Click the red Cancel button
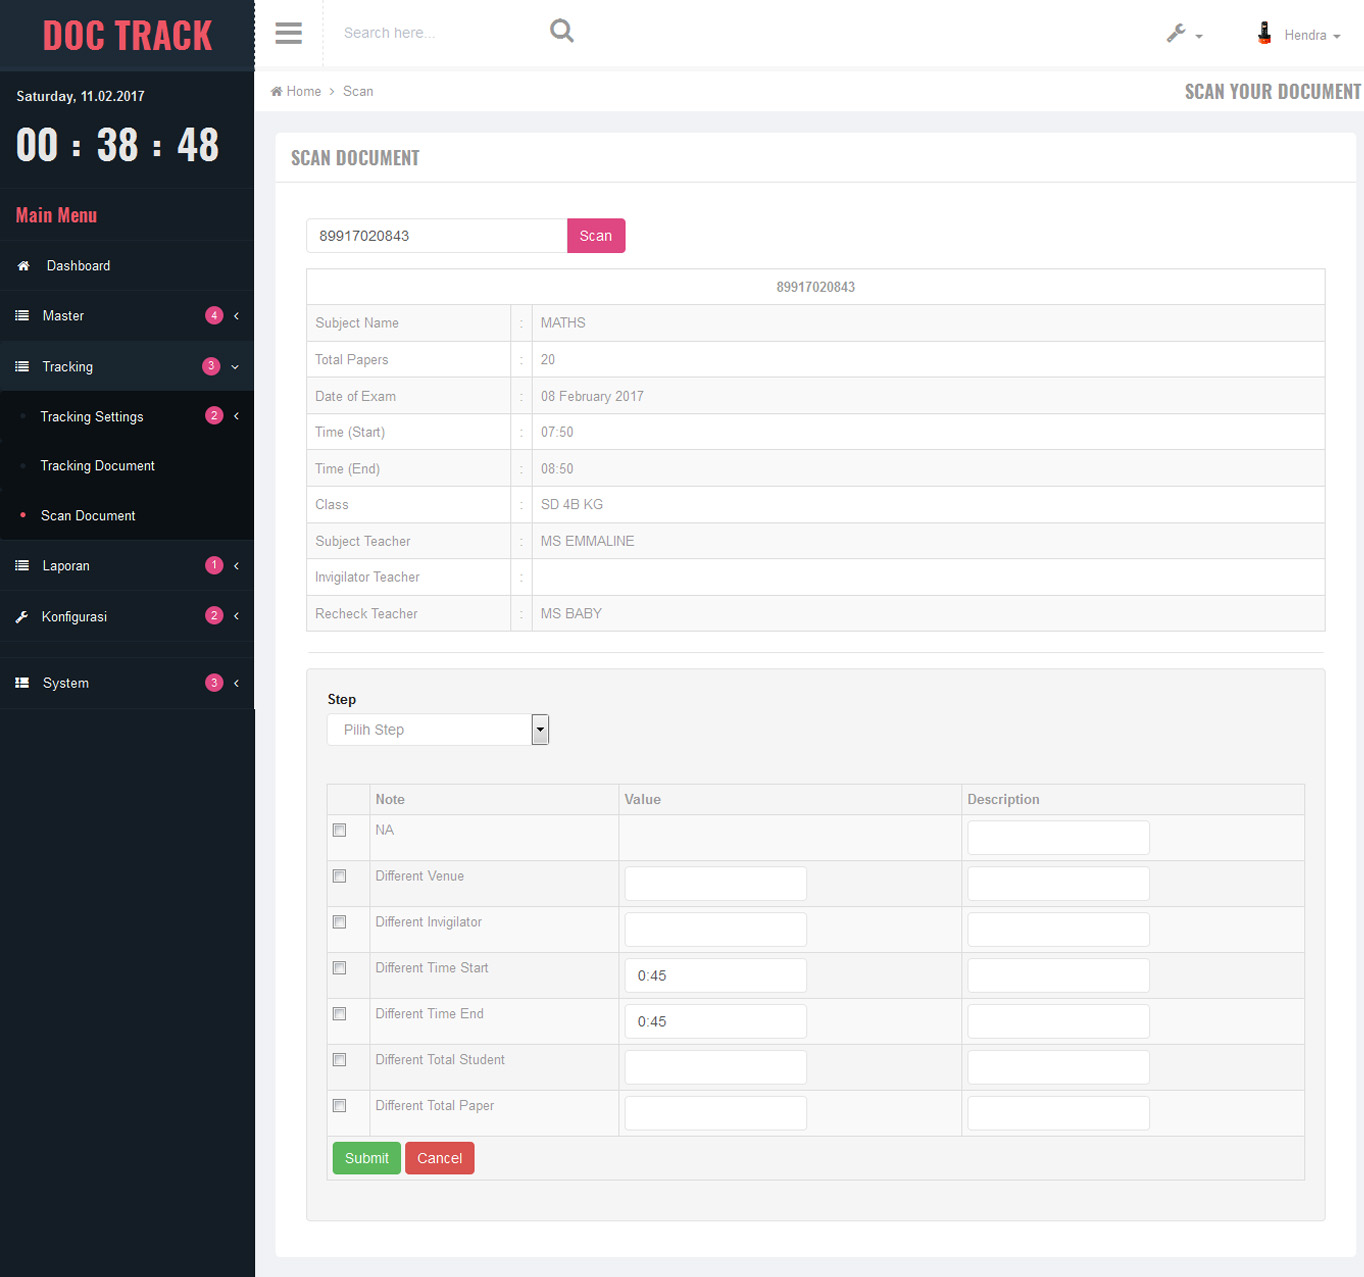This screenshot has height=1277, width=1364. coord(439,1158)
